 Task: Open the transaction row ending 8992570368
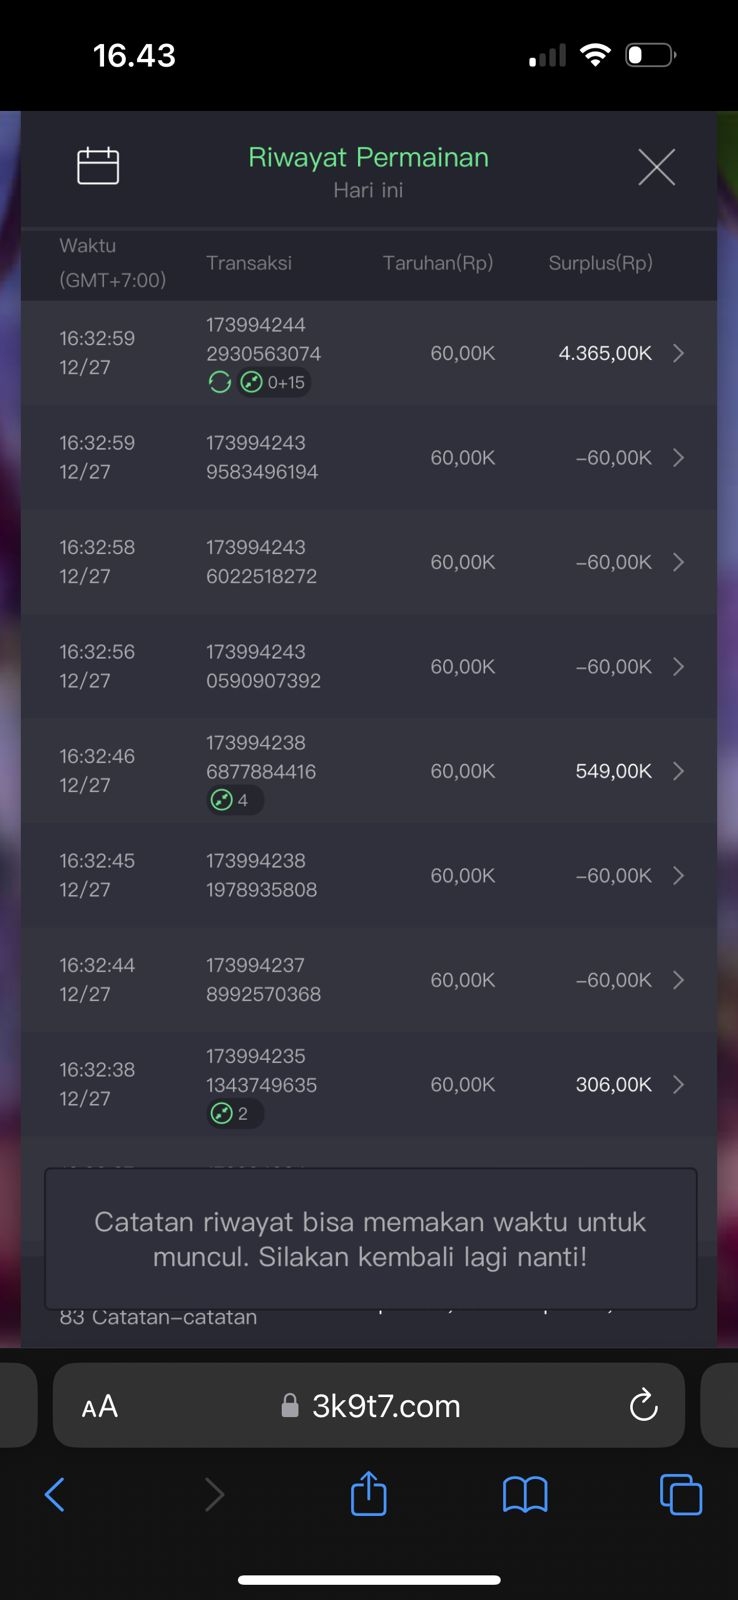point(368,980)
